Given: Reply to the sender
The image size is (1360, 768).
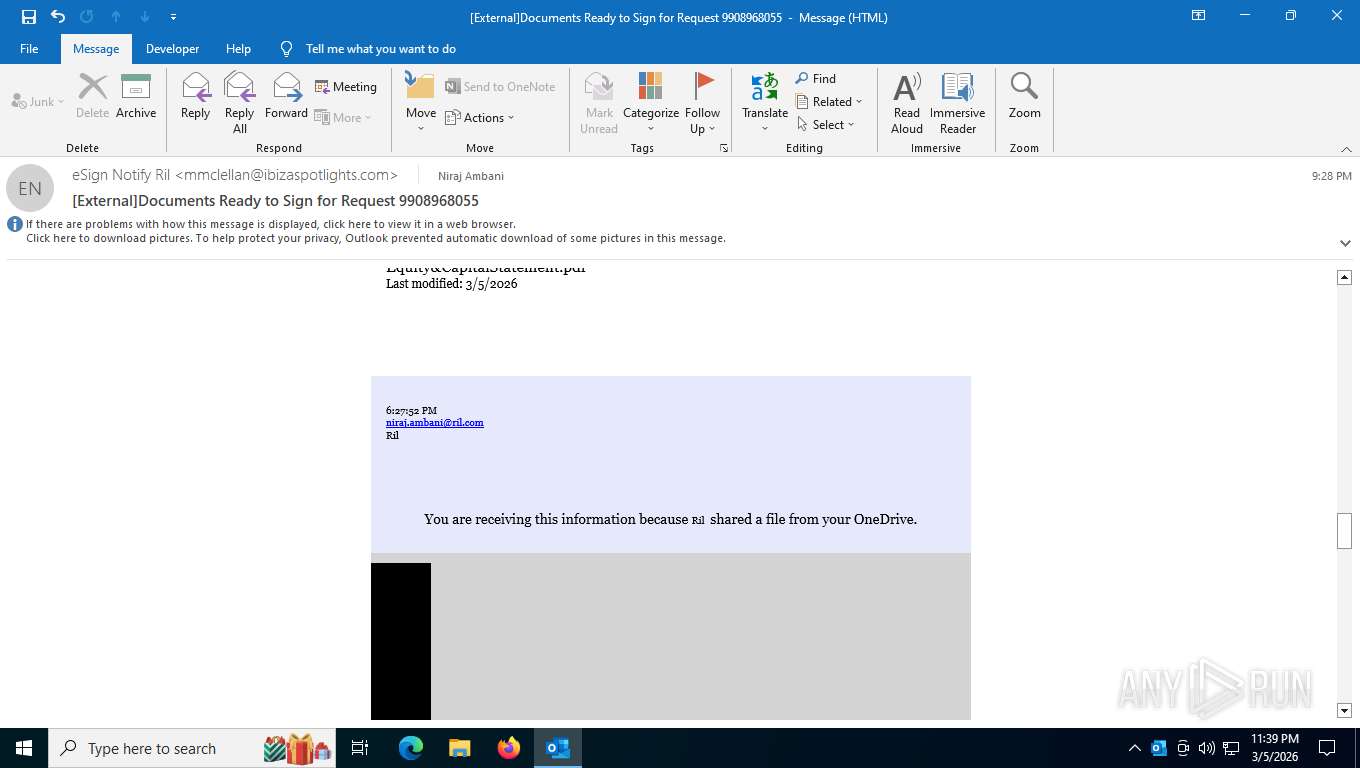Looking at the screenshot, I should click(x=195, y=96).
